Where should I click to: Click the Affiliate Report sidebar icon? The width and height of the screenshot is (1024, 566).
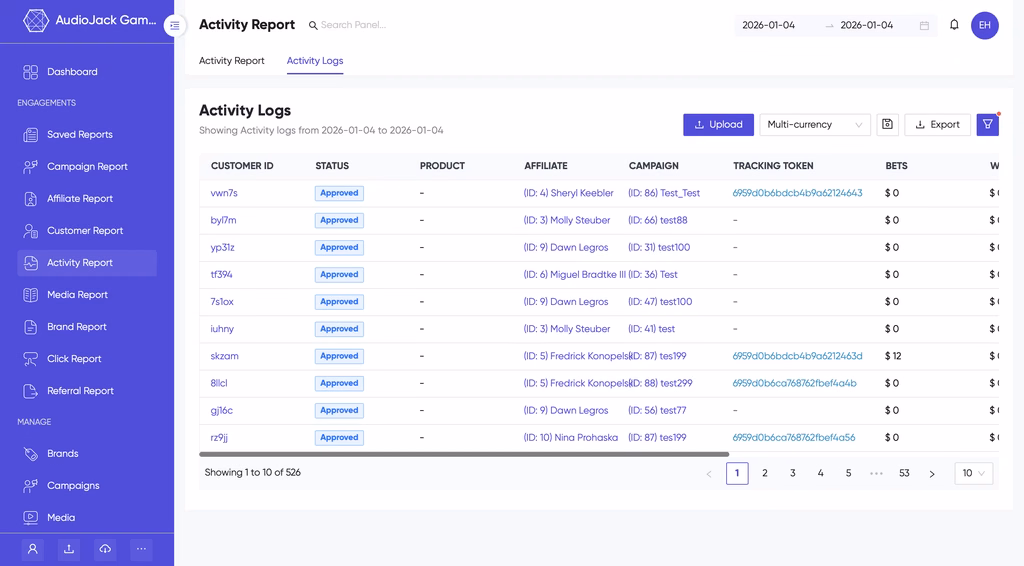31,198
